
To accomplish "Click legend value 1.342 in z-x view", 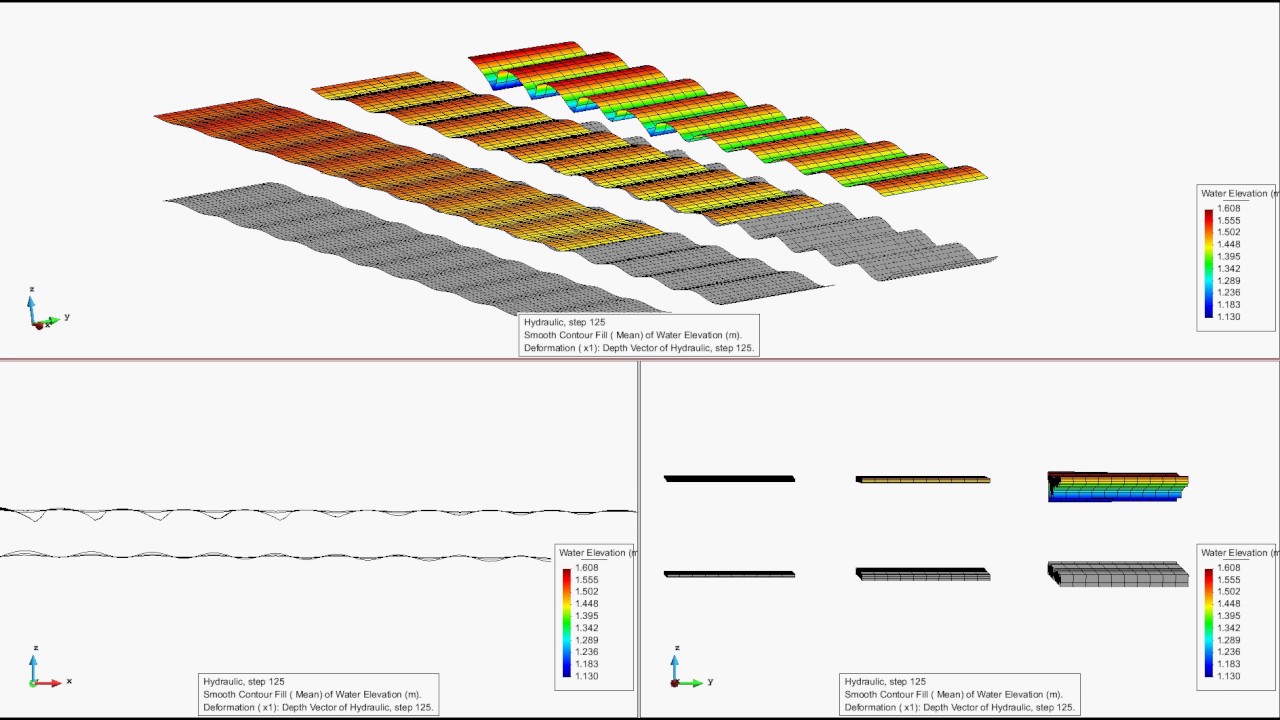I will coord(586,628).
